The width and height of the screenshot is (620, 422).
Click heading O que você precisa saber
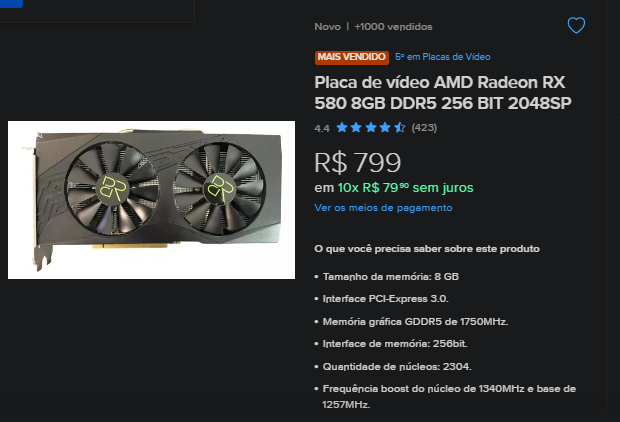[427, 249]
